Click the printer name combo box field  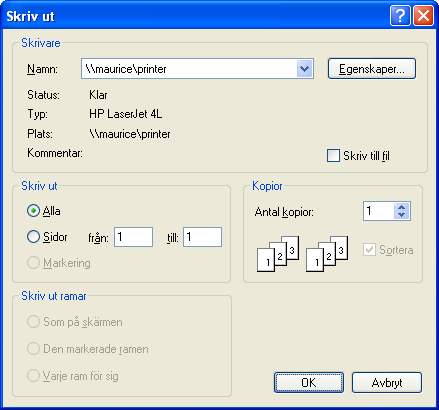pyautogui.click(x=197, y=69)
